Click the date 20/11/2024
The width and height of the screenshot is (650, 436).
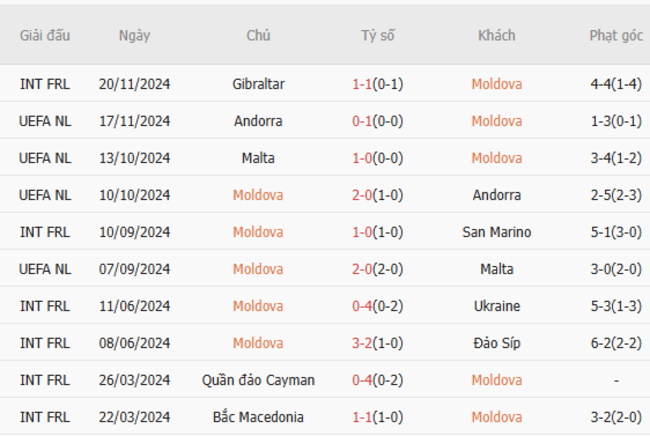134,84
